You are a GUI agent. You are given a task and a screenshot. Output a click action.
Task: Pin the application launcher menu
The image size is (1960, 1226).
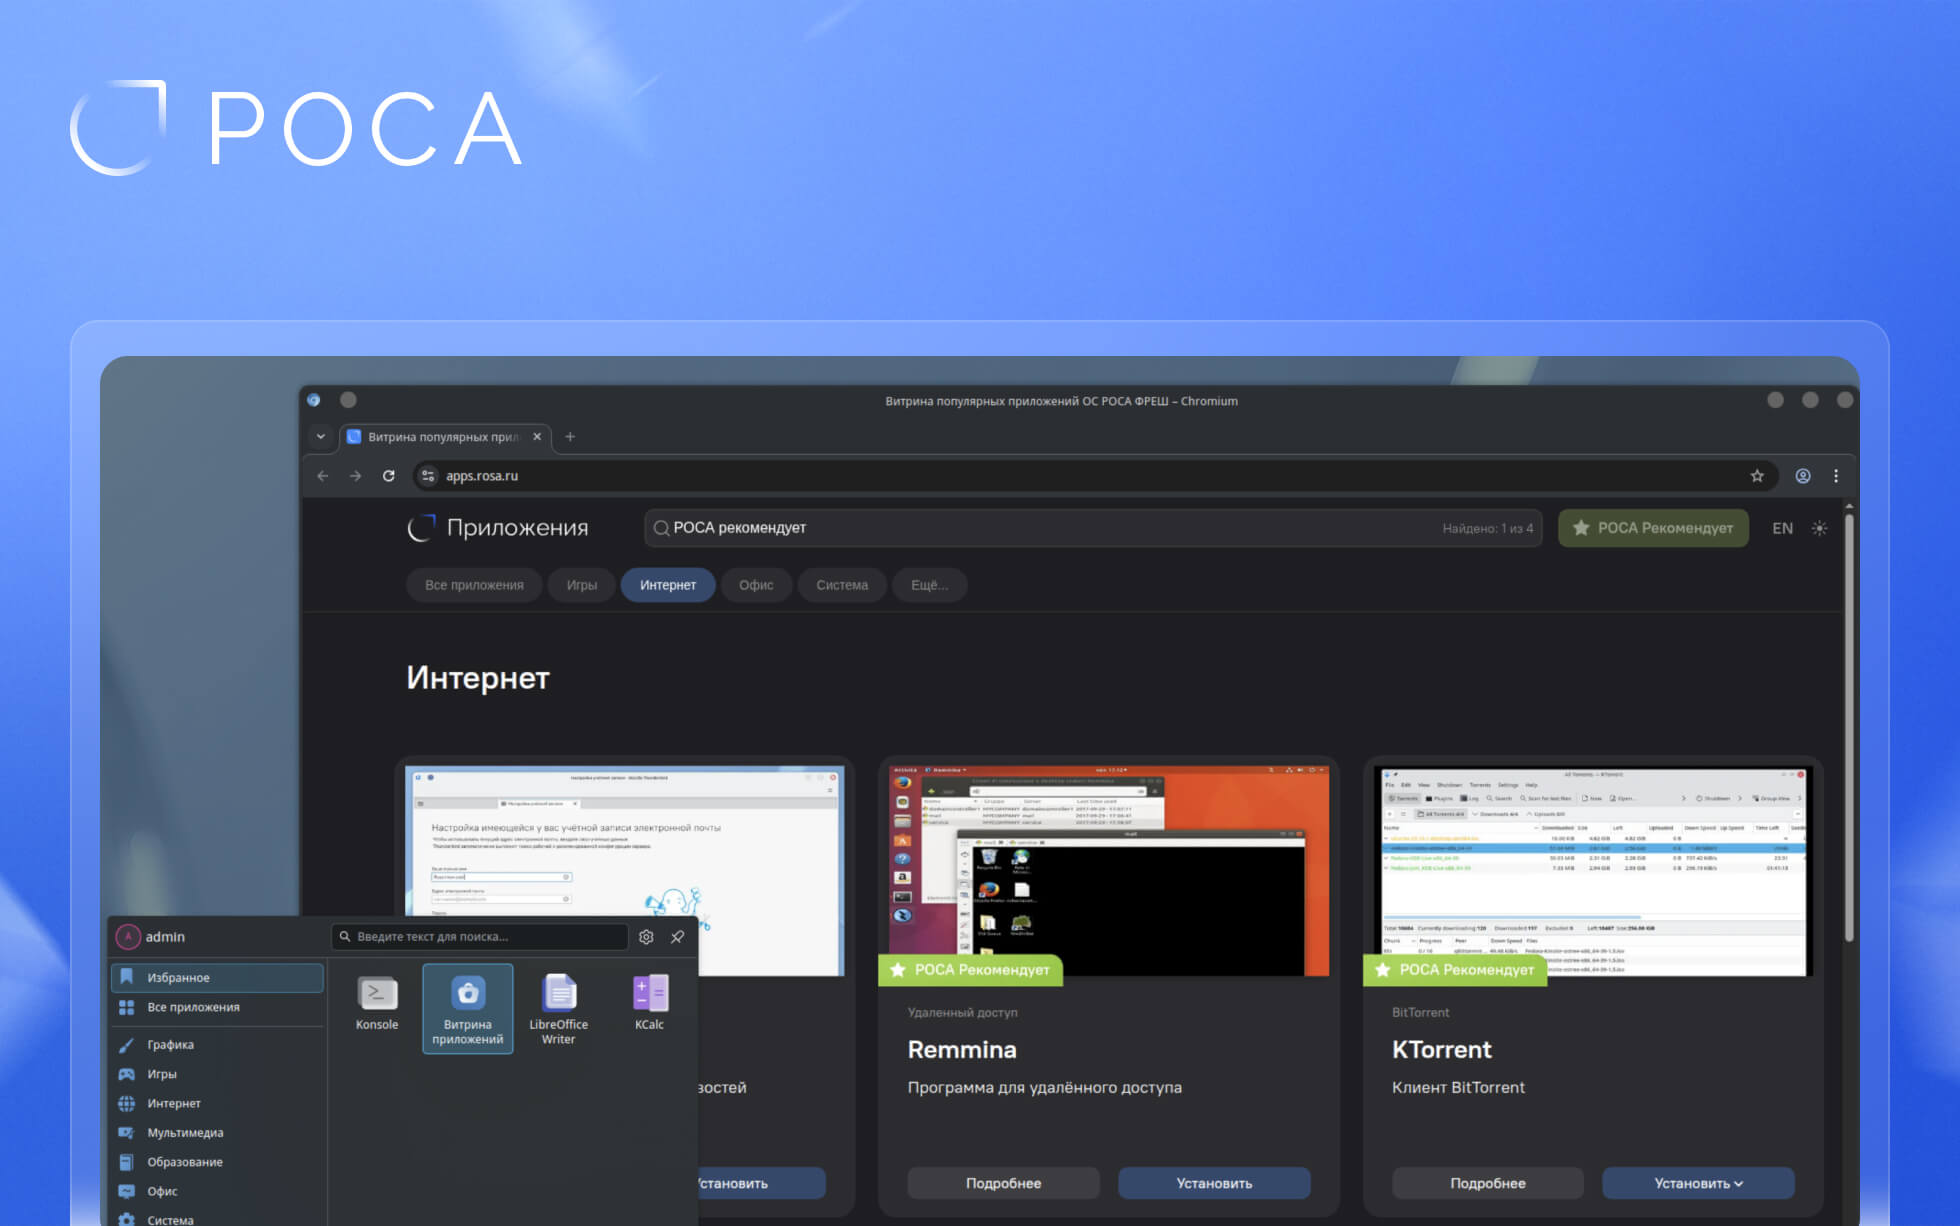[x=678, y=937]
